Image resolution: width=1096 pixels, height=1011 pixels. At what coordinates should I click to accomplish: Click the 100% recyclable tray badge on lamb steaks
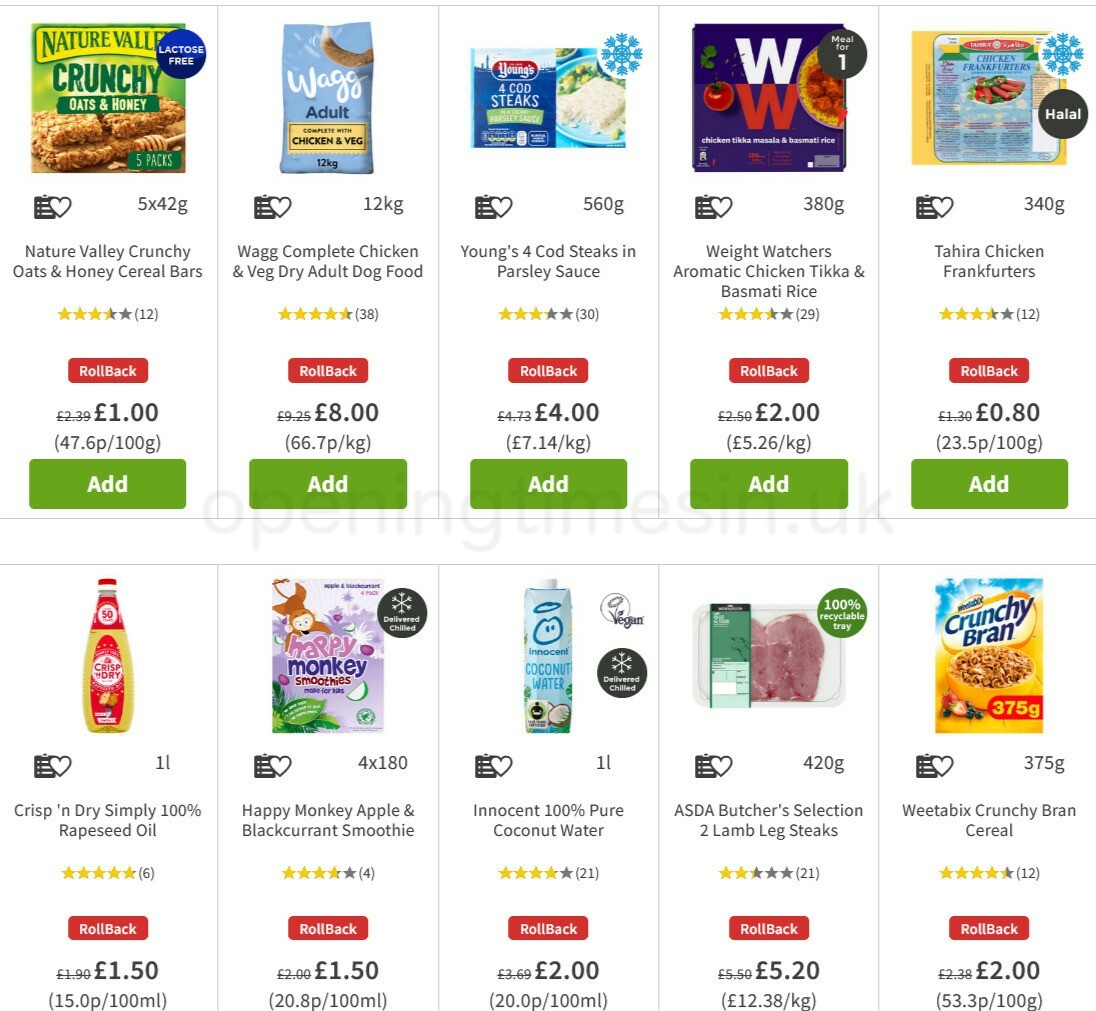[840, 614]
